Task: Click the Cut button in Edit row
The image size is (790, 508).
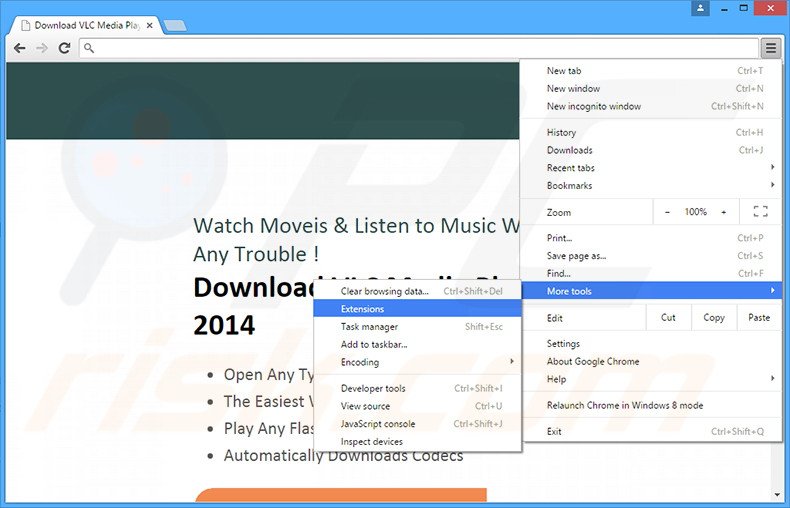Action: pos(668,318)
